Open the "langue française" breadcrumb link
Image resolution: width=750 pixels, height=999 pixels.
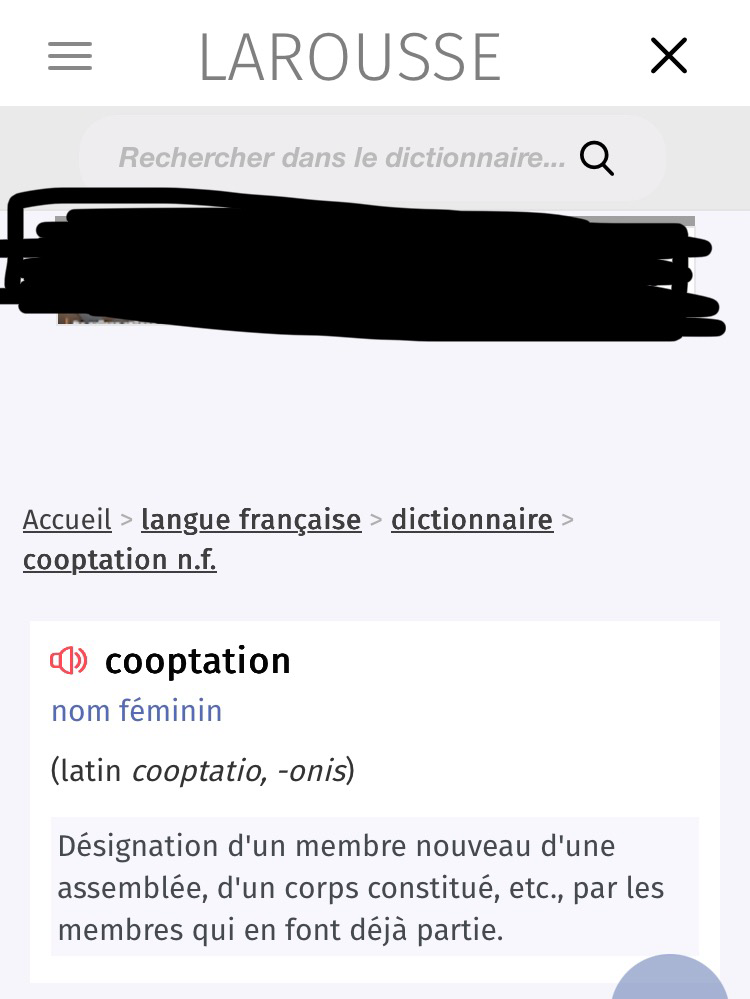[251, 520]
